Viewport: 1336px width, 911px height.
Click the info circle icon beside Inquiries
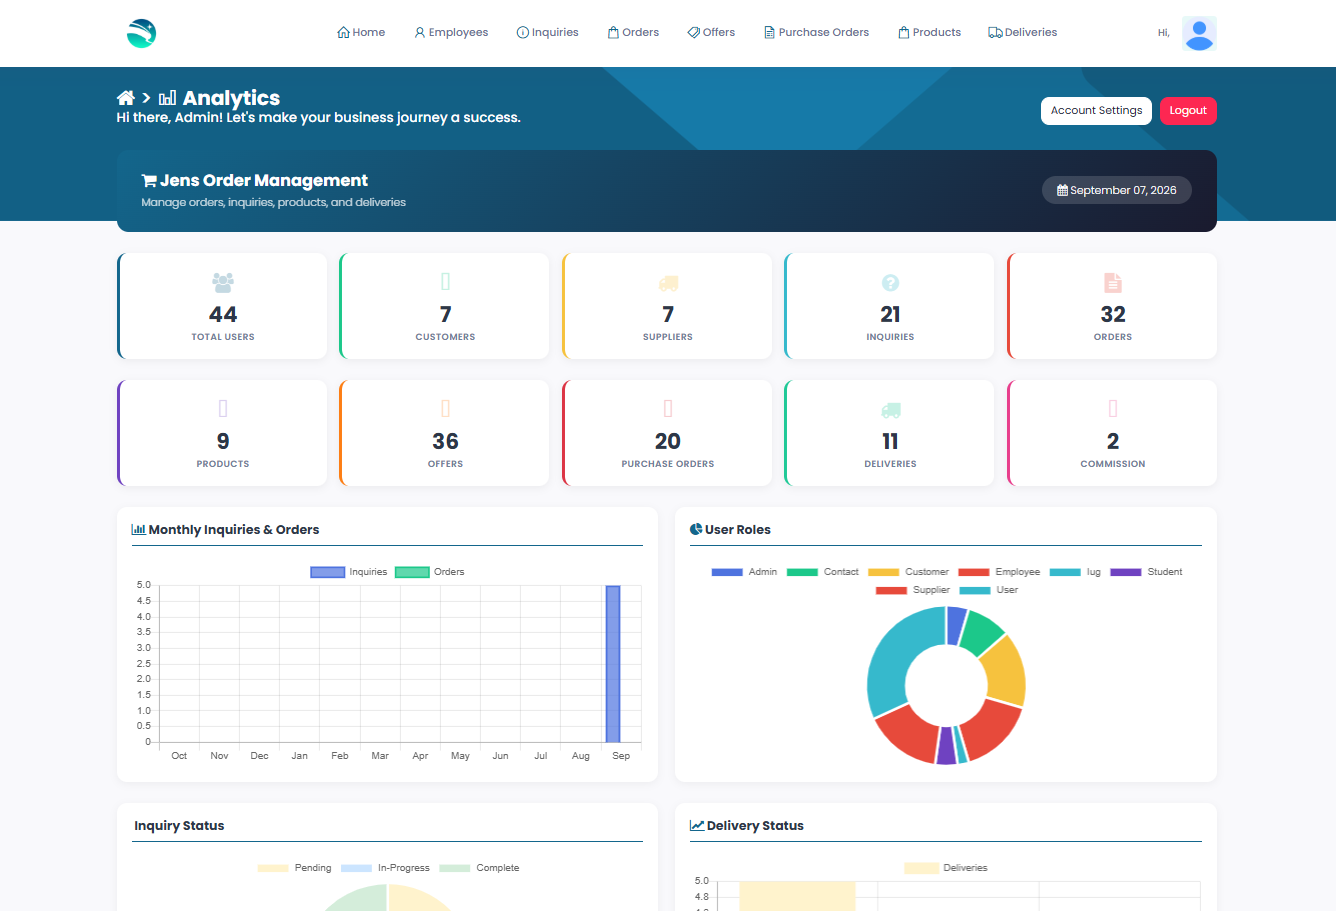(x=522, y=33)
